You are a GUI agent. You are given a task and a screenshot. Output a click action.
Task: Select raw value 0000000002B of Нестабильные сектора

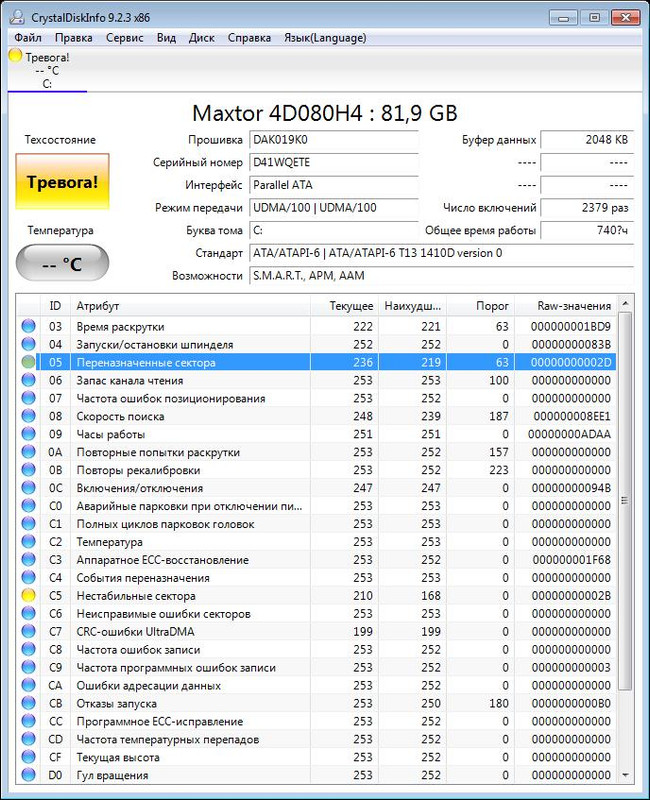coord(571,595)
